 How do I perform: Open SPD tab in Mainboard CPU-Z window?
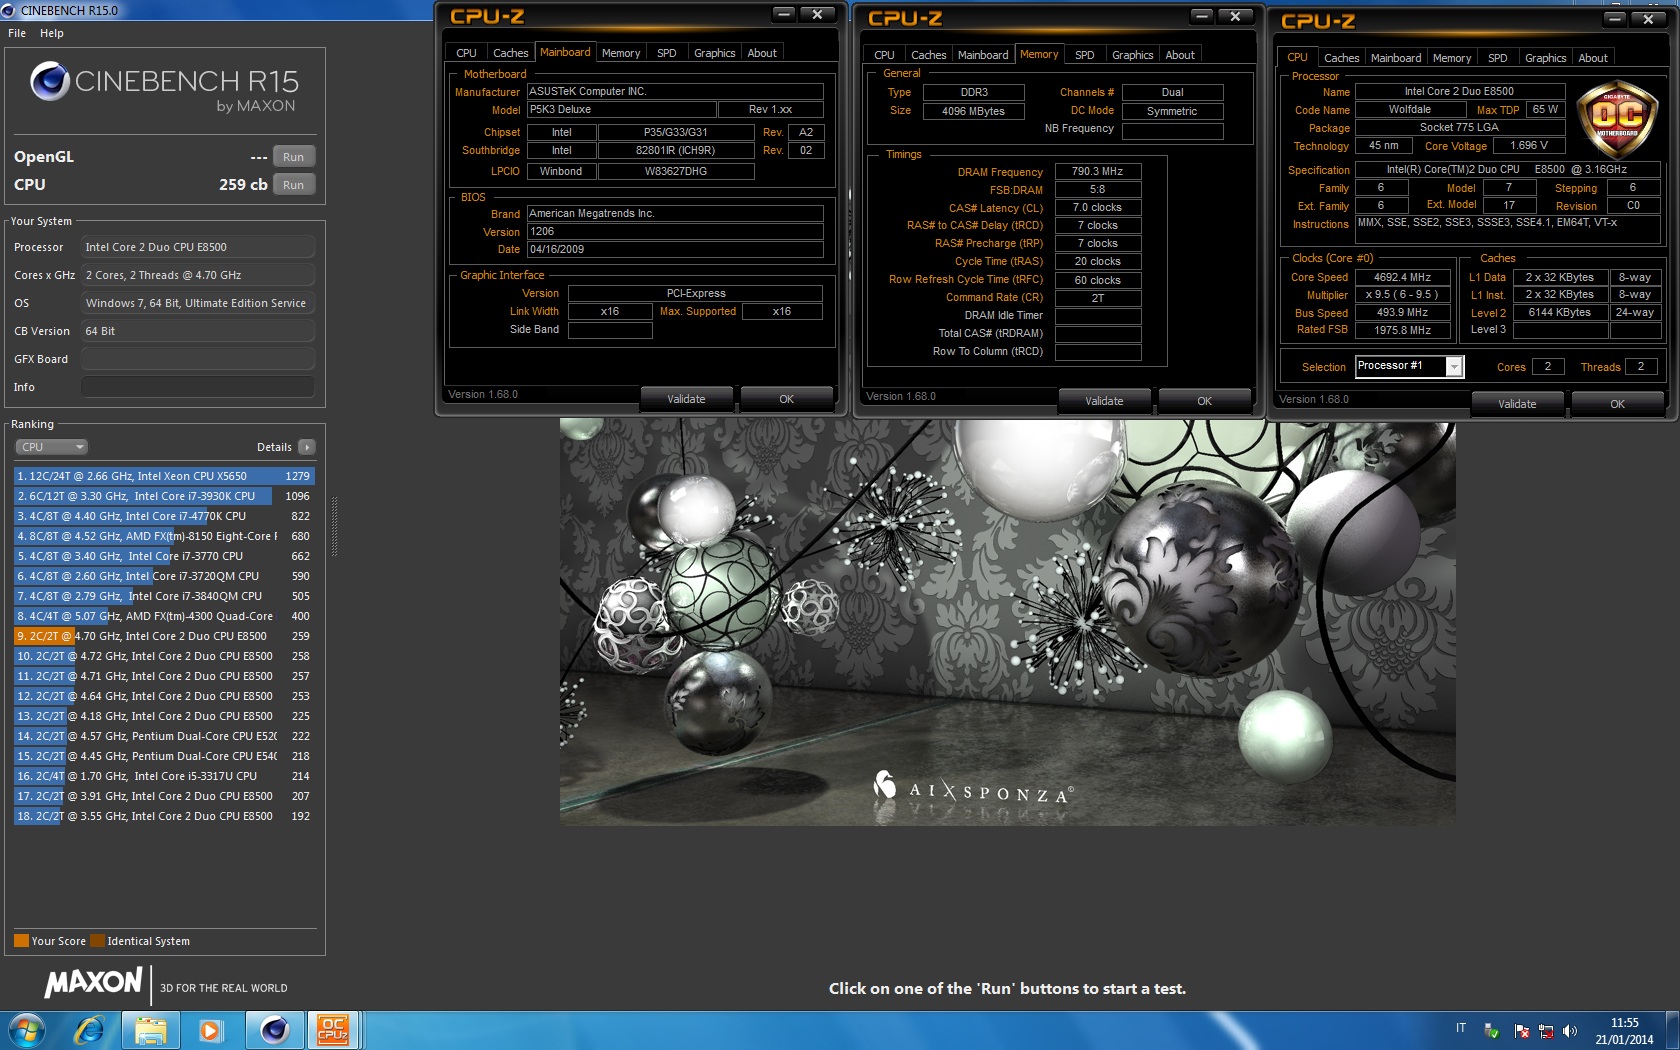pyautogui.click(x=667, y=53)
